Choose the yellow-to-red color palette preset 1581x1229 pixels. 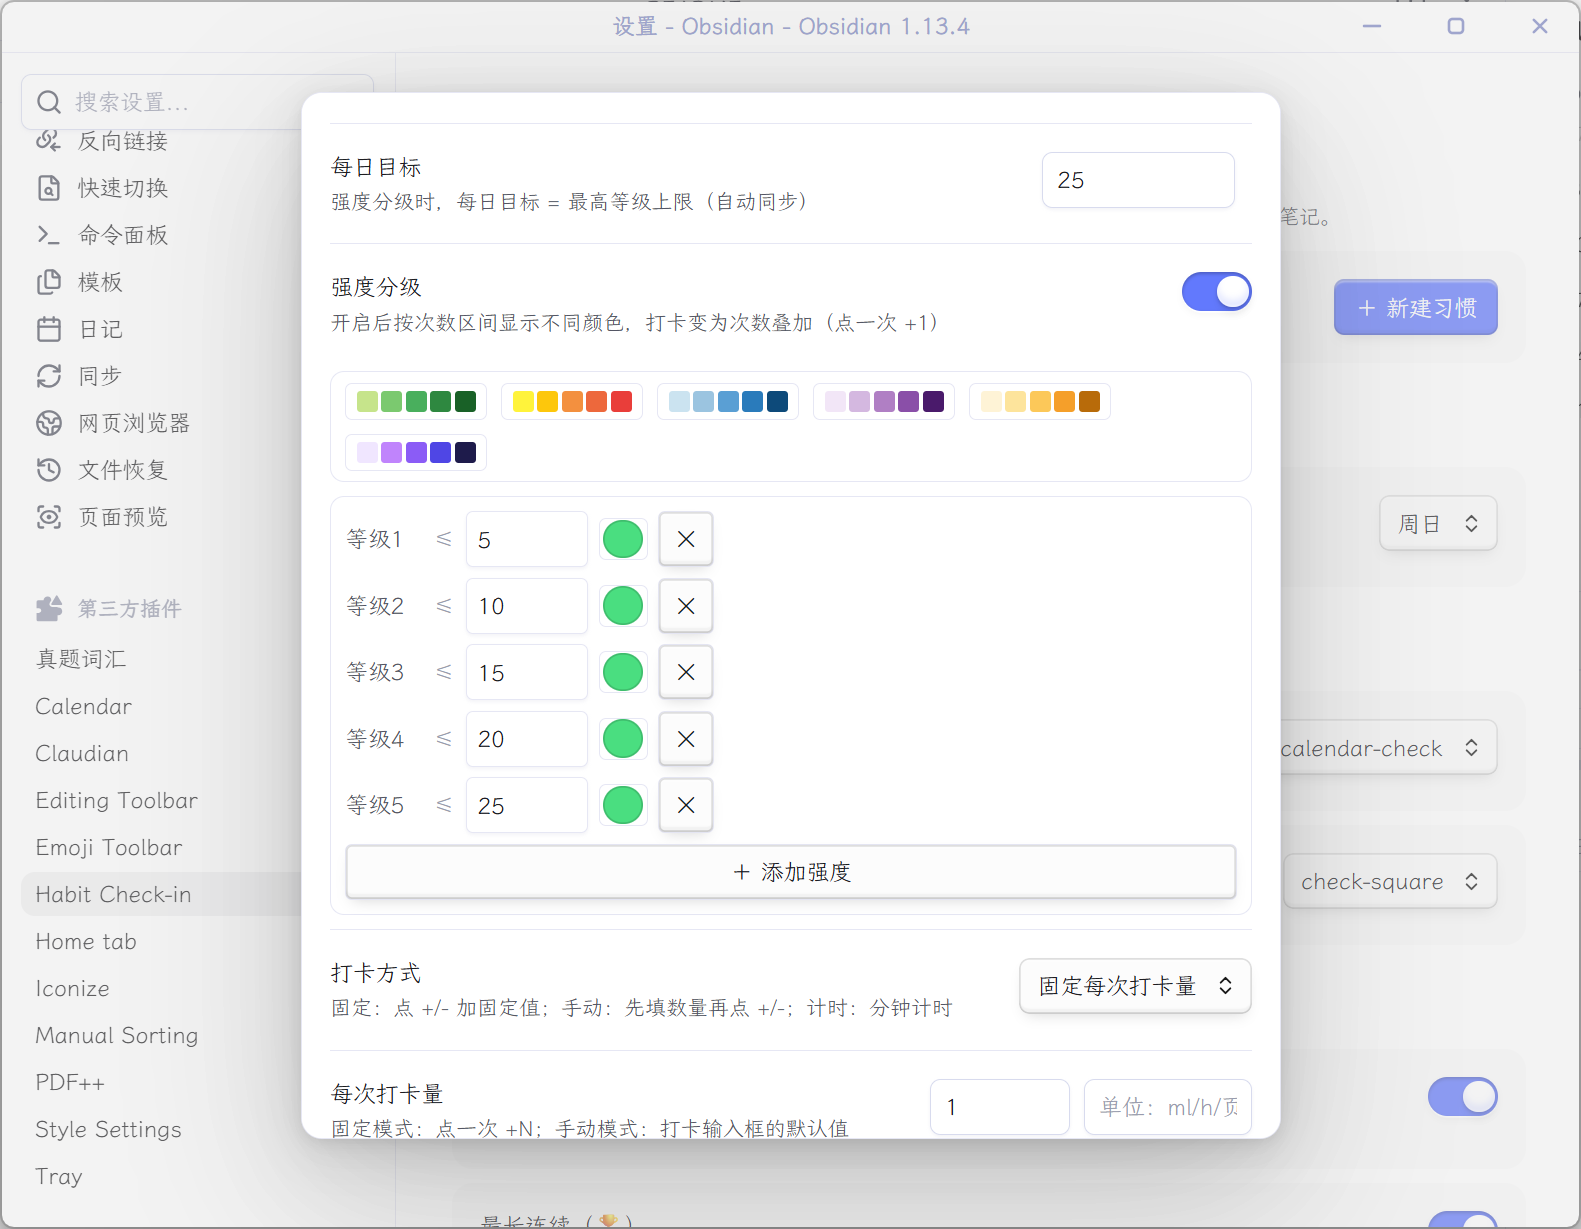pyautogui.click(x=572, y=401)
